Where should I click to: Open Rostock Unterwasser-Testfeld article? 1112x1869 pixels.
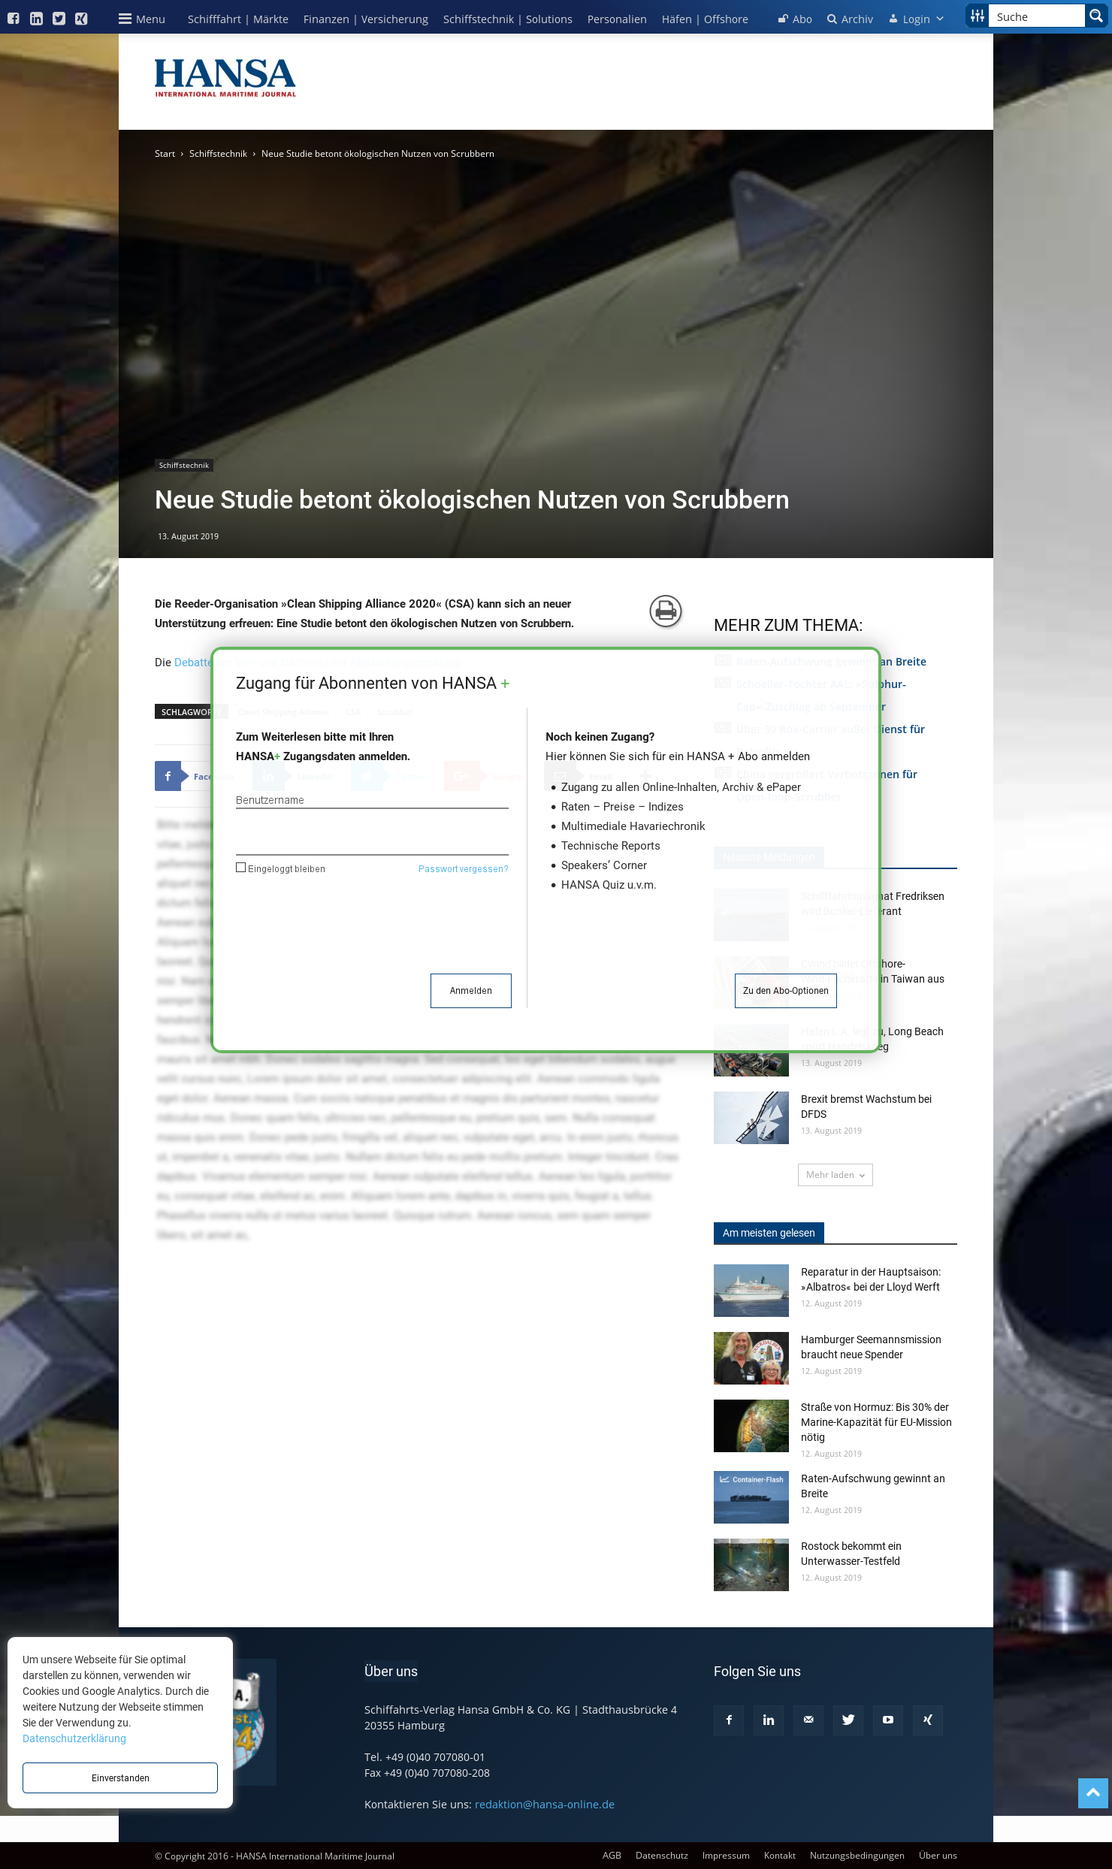[x=851, y=1553]
